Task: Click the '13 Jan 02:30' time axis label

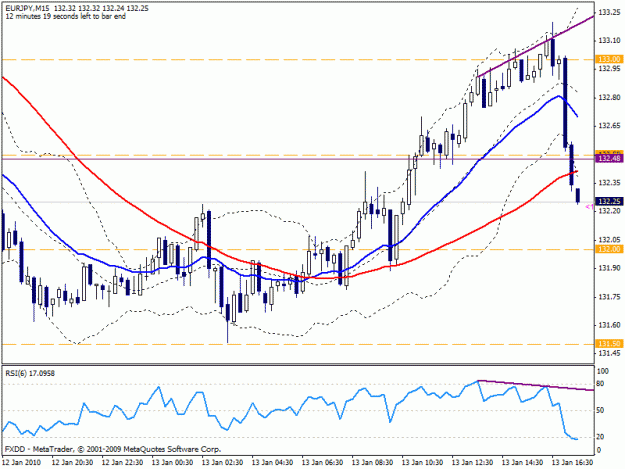Action: 222,462
